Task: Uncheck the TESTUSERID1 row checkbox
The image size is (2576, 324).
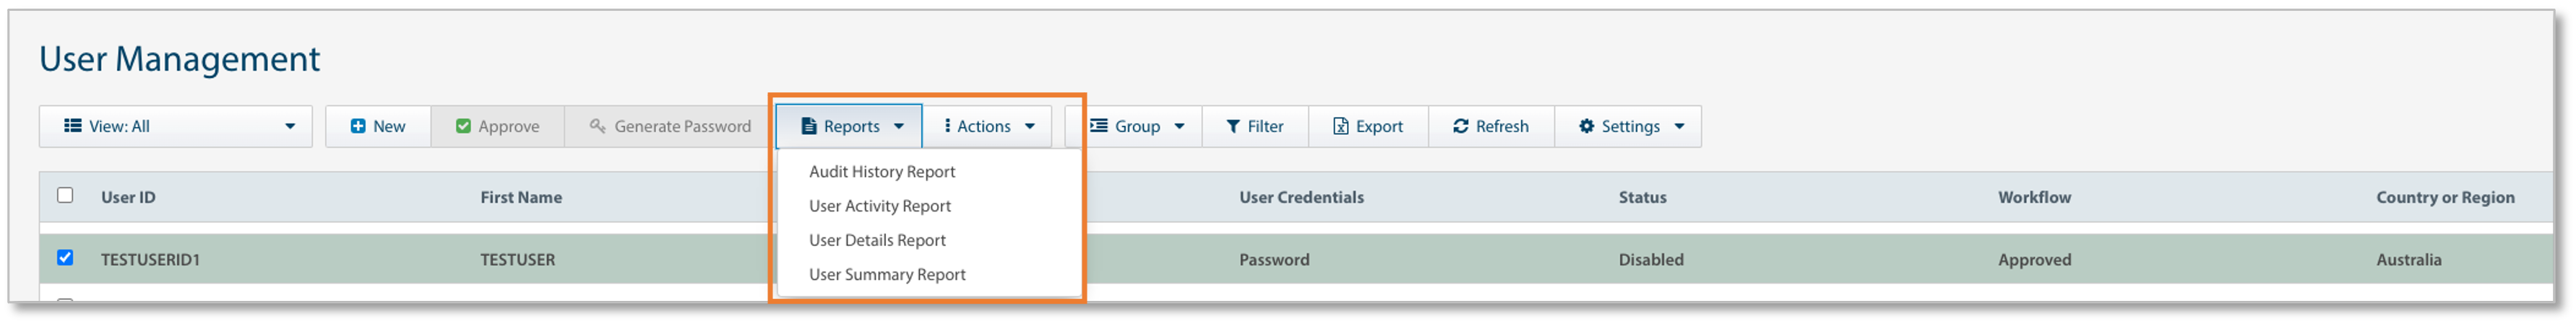Action: 65,258
